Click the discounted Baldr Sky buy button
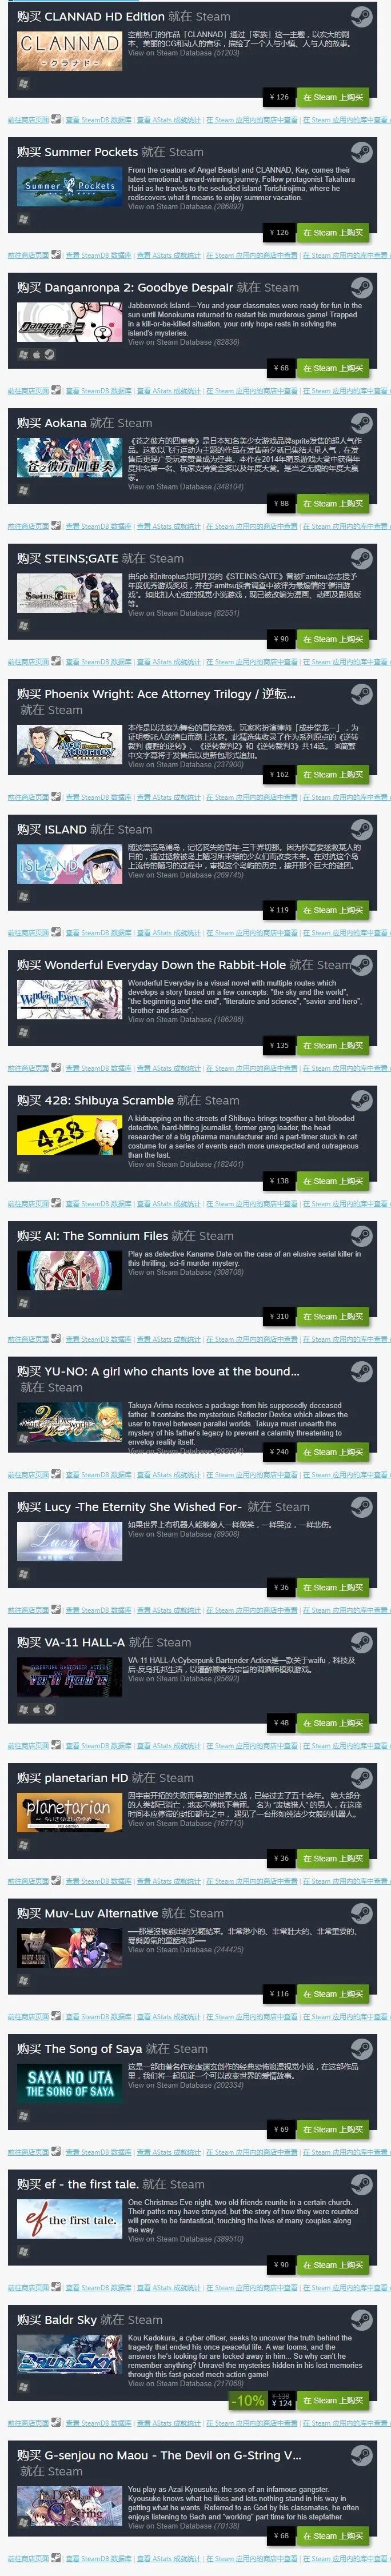Screen dimensions: 391x2576 pos(334,2401)
